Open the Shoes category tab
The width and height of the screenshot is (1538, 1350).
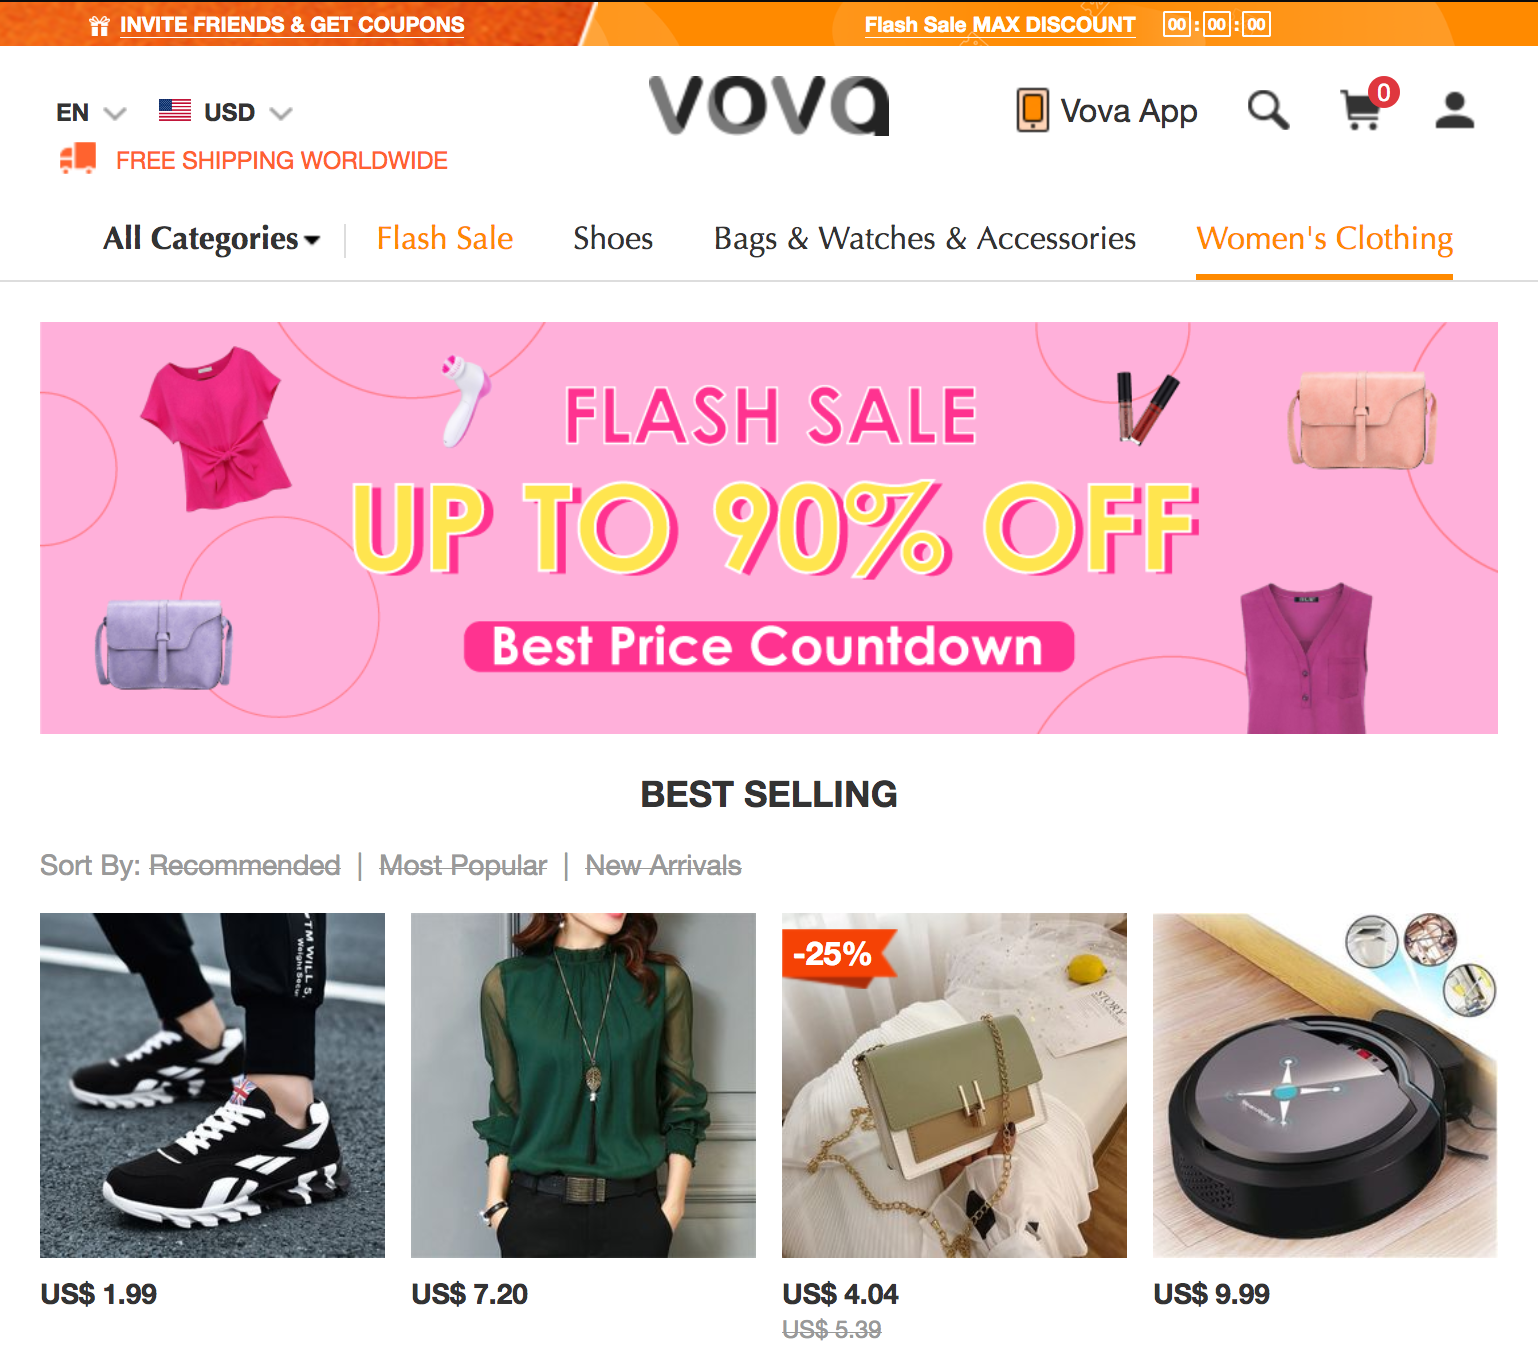pyautogui.click(x=613, y=238)
